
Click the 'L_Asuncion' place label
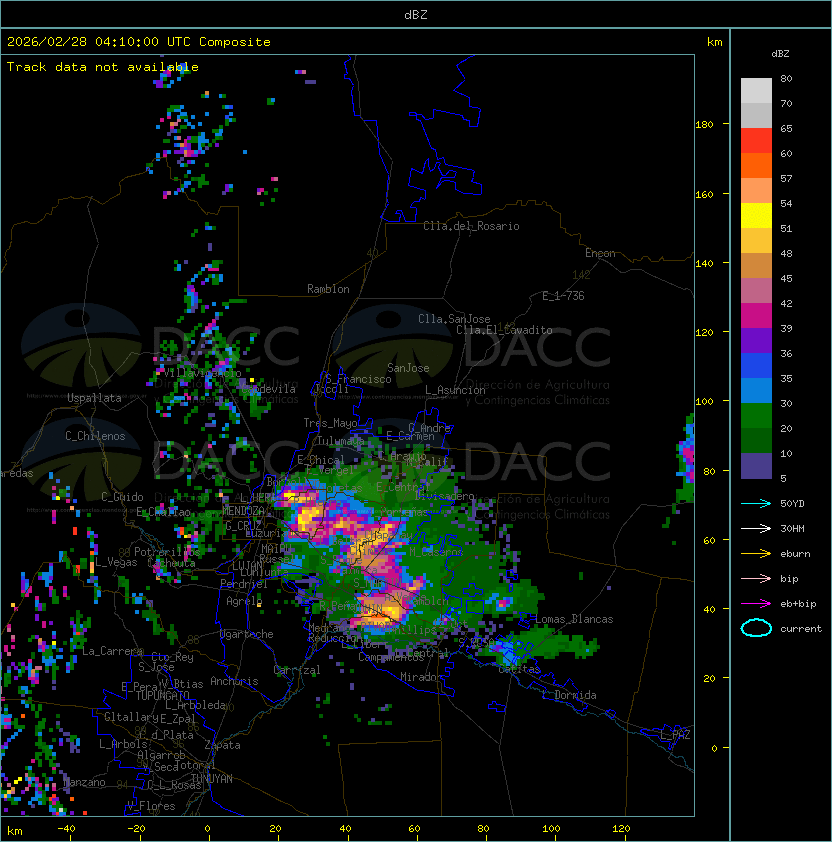455,390
